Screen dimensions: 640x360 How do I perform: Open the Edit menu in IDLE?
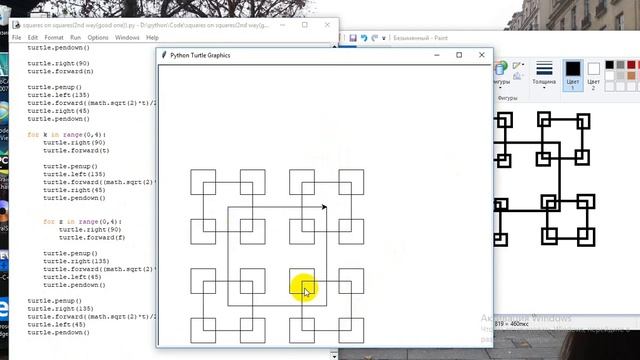33,38
